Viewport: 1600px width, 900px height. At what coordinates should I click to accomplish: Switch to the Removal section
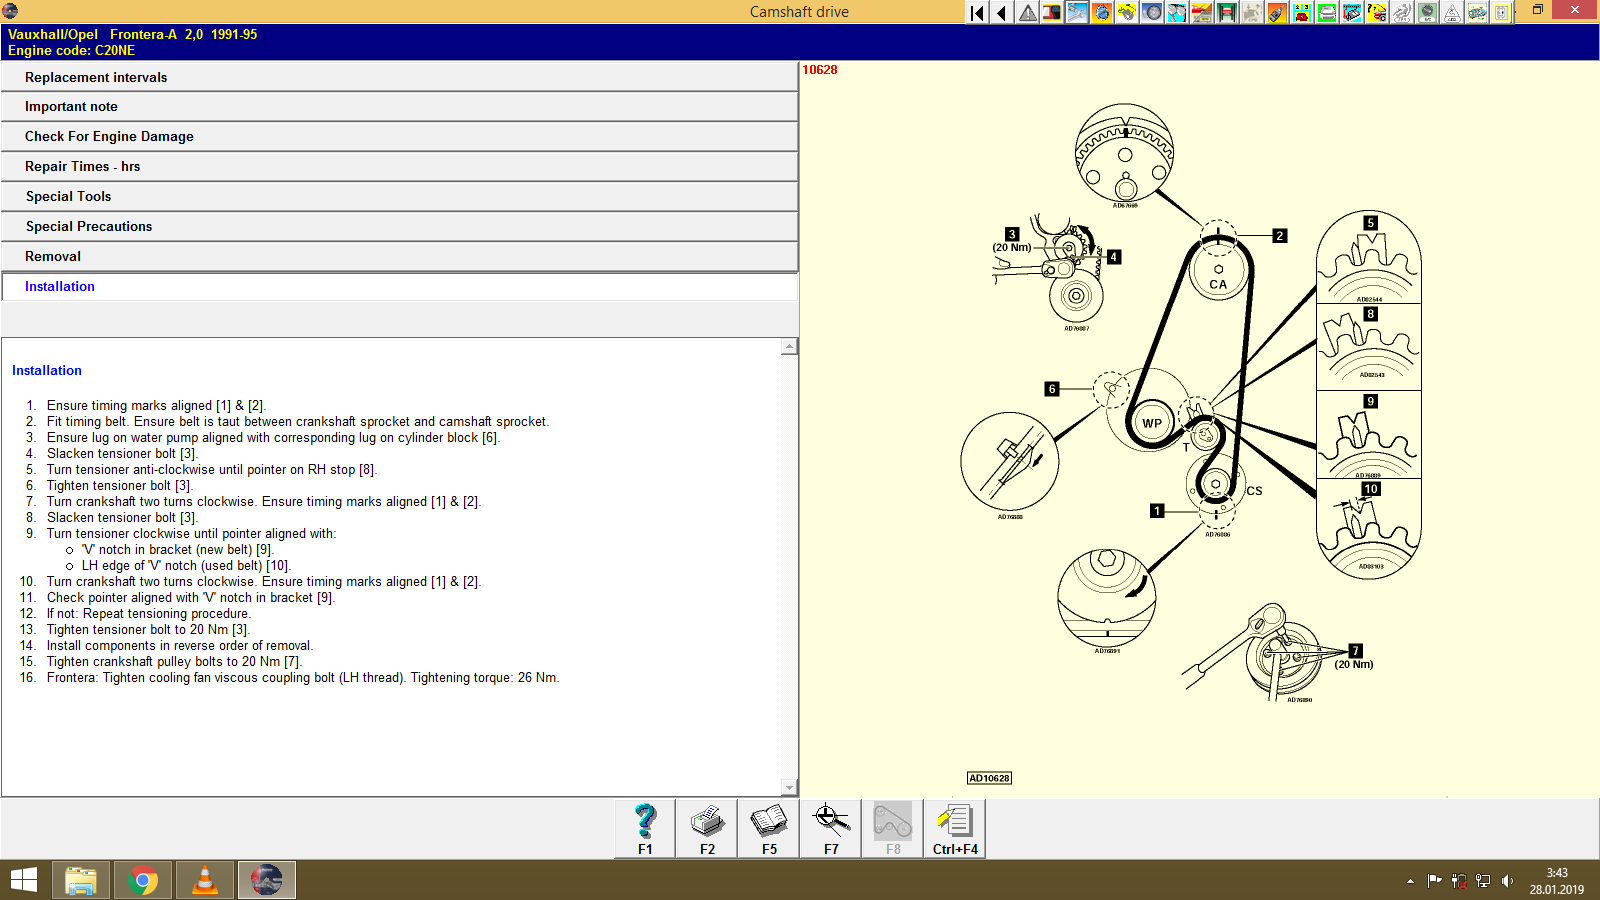coord(400,256)
